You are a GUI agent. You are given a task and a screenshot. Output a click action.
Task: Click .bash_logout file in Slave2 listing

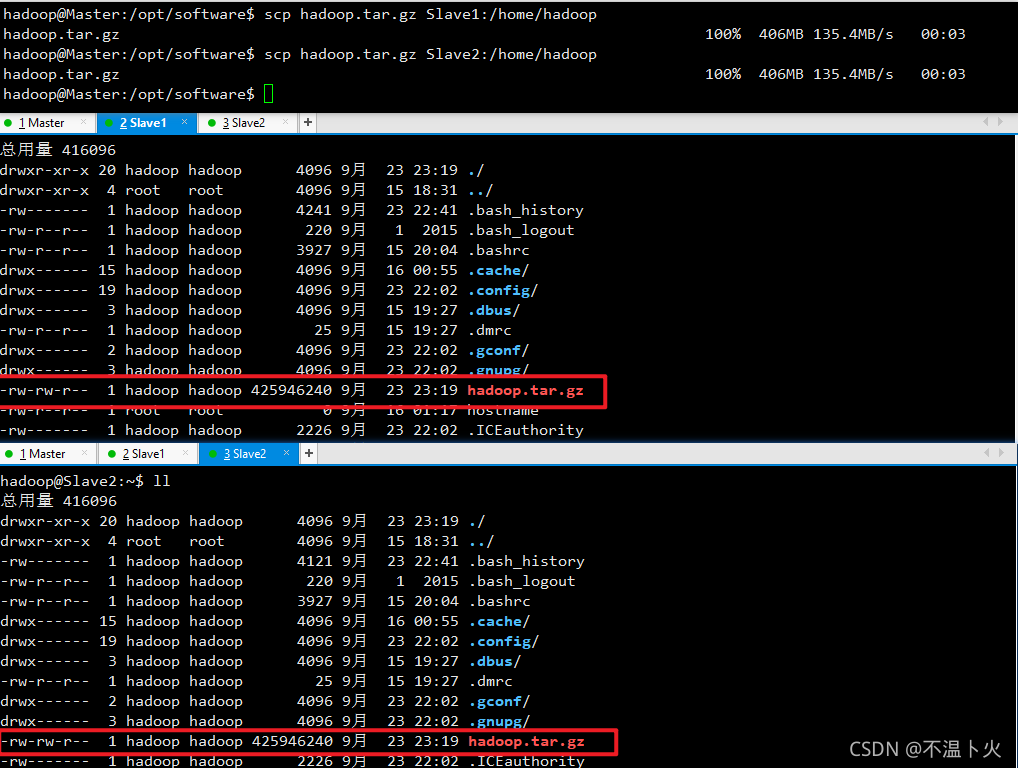(523, 582)
